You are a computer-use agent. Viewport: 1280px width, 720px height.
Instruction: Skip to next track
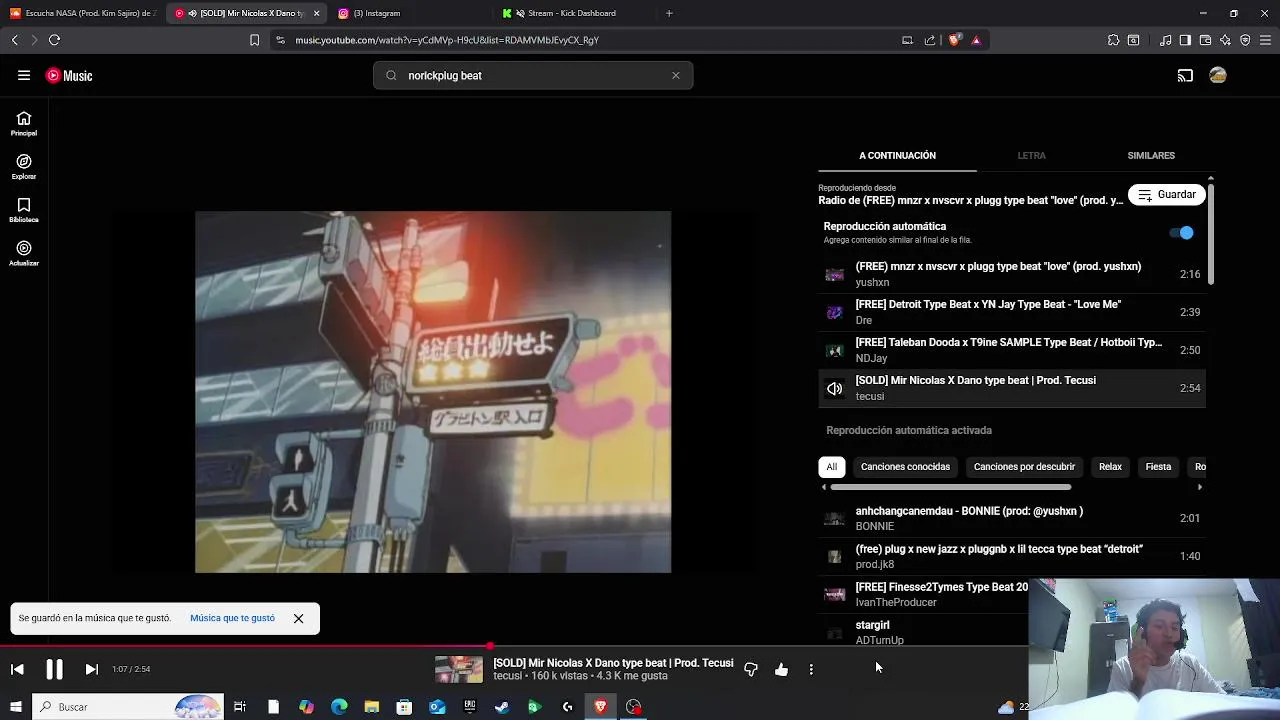[91, 669]
